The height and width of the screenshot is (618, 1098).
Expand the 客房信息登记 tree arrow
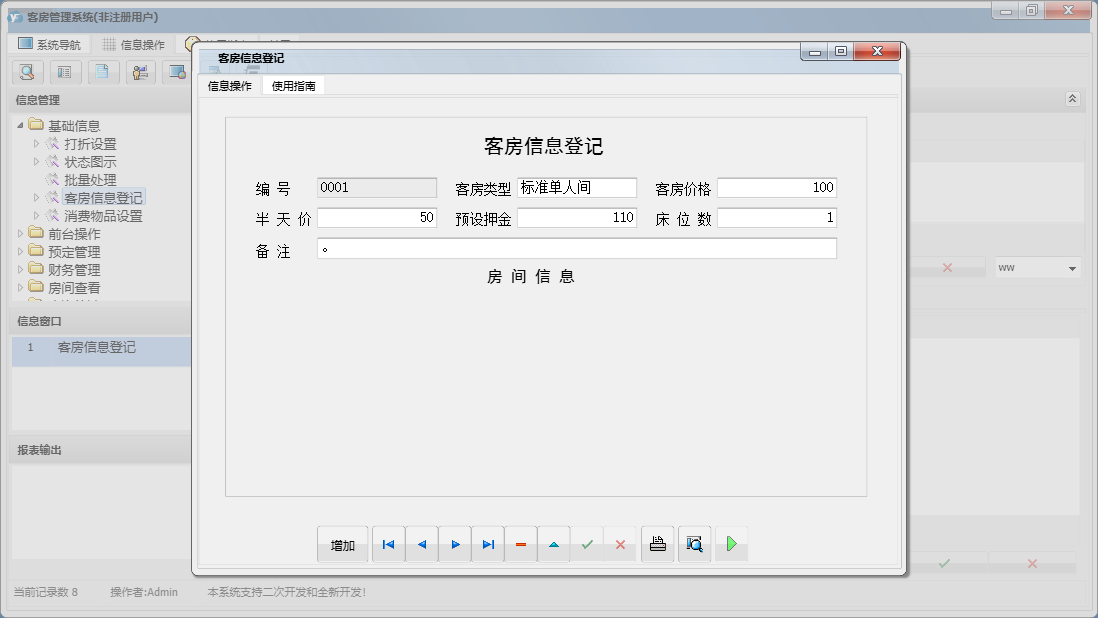36,198
